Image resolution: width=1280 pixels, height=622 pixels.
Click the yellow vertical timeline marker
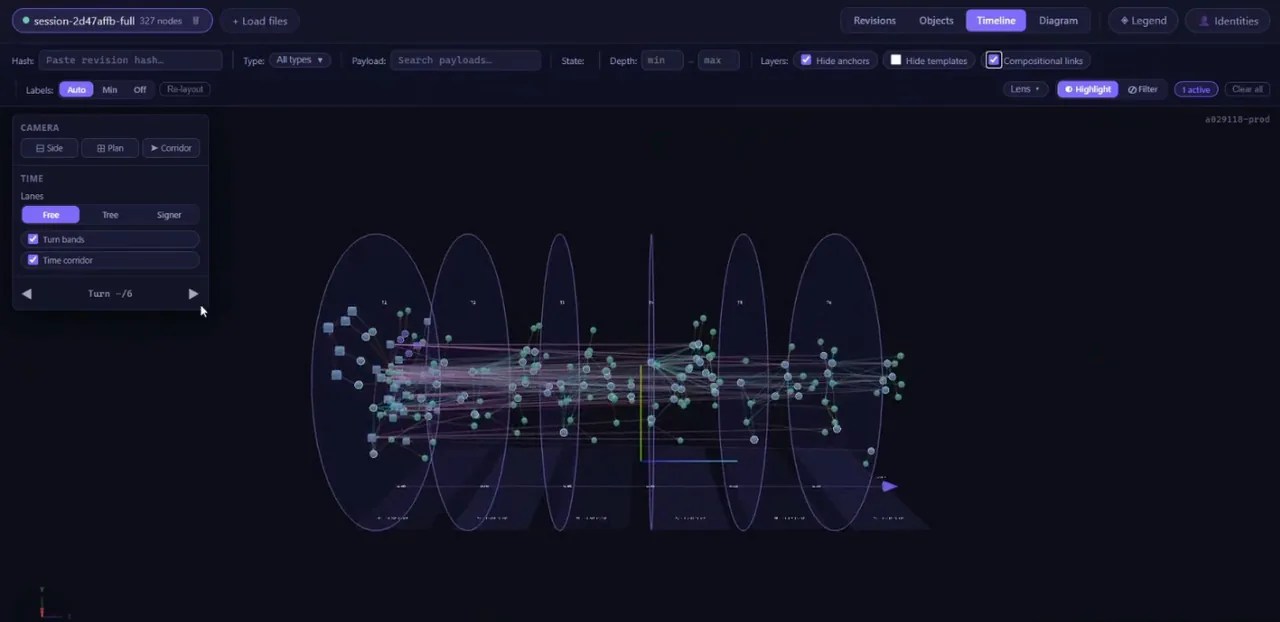[640, 412]
